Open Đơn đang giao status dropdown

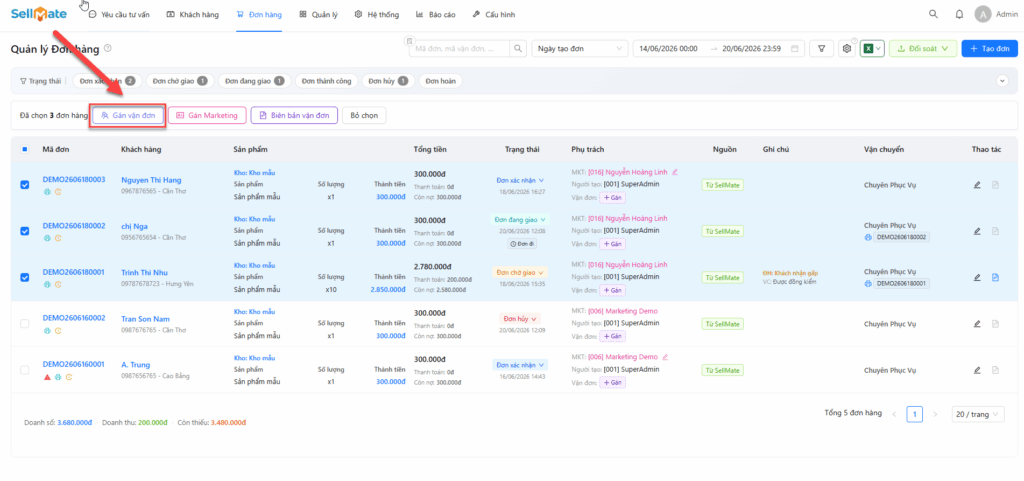(x=520, y=220)
